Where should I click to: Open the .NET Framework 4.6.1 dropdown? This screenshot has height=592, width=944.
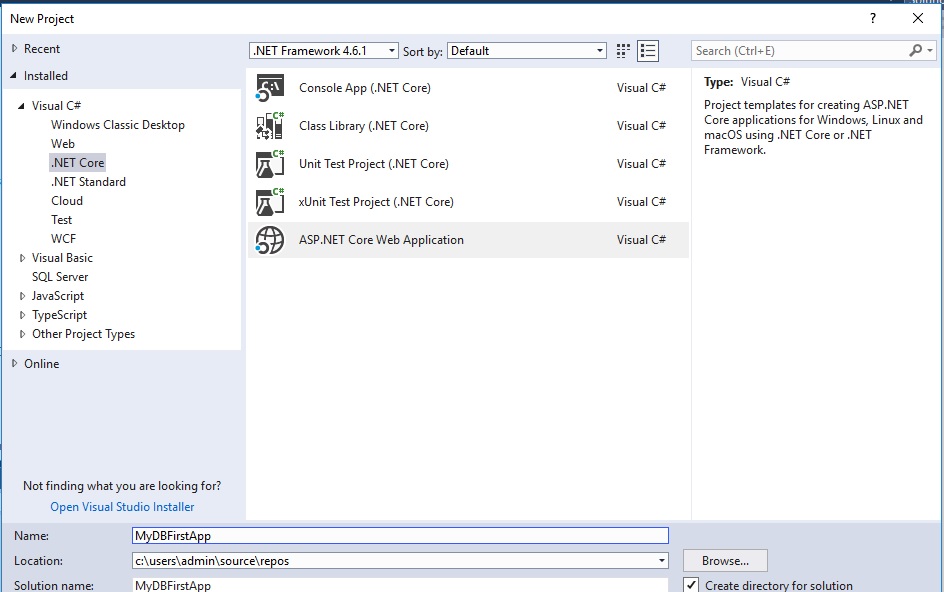(391, 49)
